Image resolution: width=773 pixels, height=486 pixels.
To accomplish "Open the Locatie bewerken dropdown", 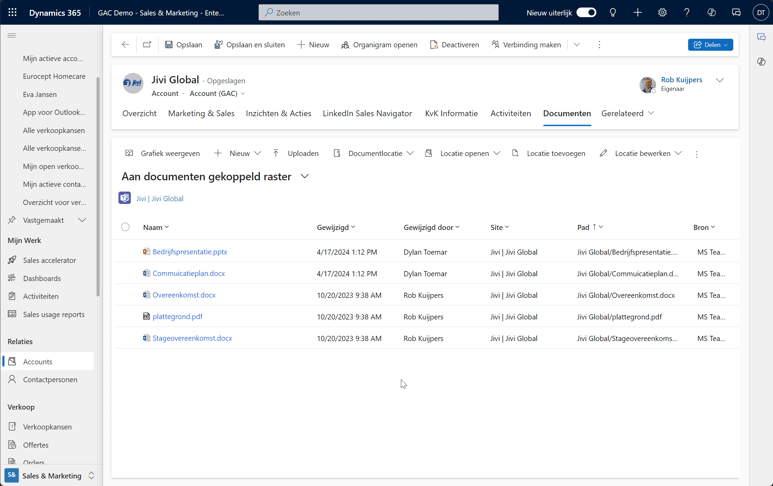I will tap(640, 153).
